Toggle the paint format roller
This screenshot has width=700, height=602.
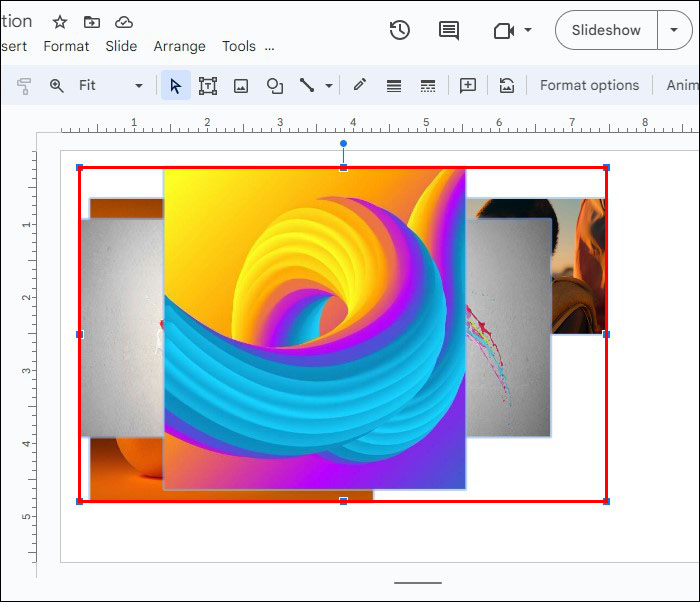point(23,86)
